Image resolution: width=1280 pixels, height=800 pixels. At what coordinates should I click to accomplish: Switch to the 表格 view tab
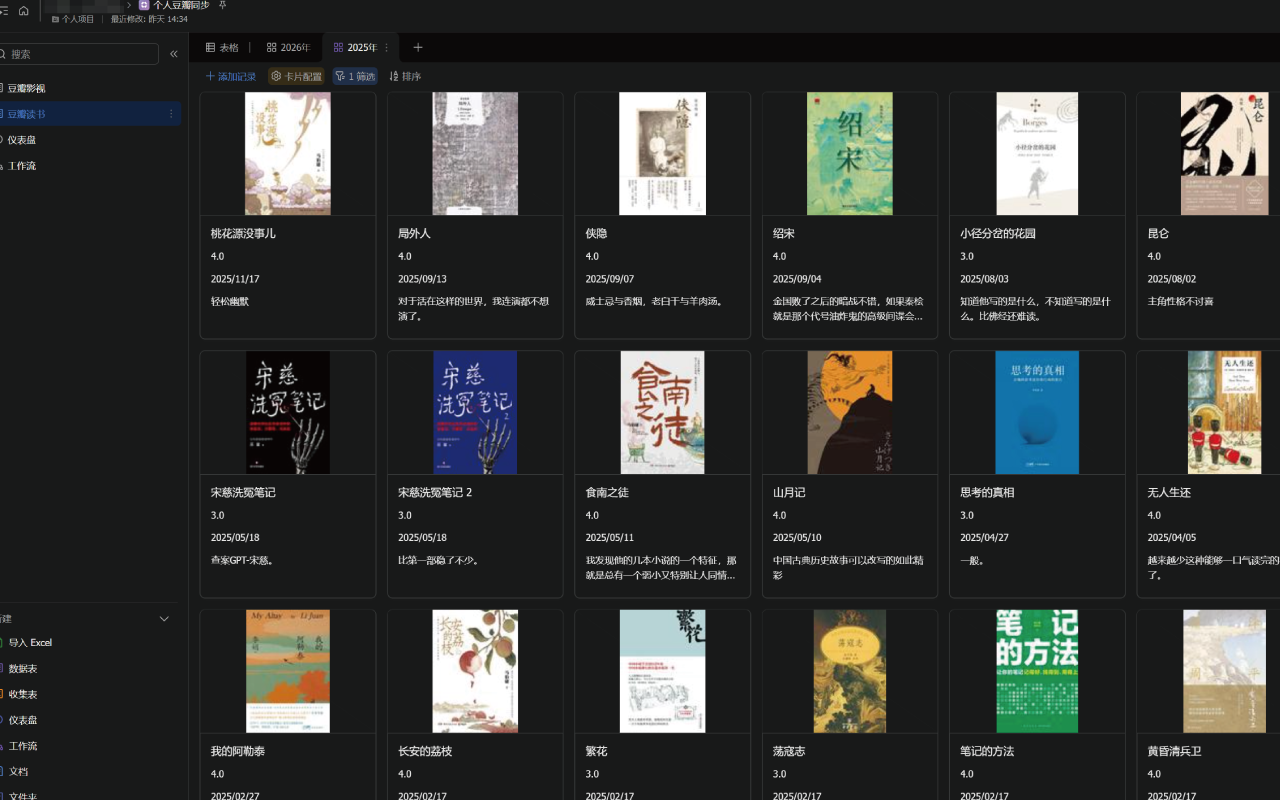coord(222,47)
